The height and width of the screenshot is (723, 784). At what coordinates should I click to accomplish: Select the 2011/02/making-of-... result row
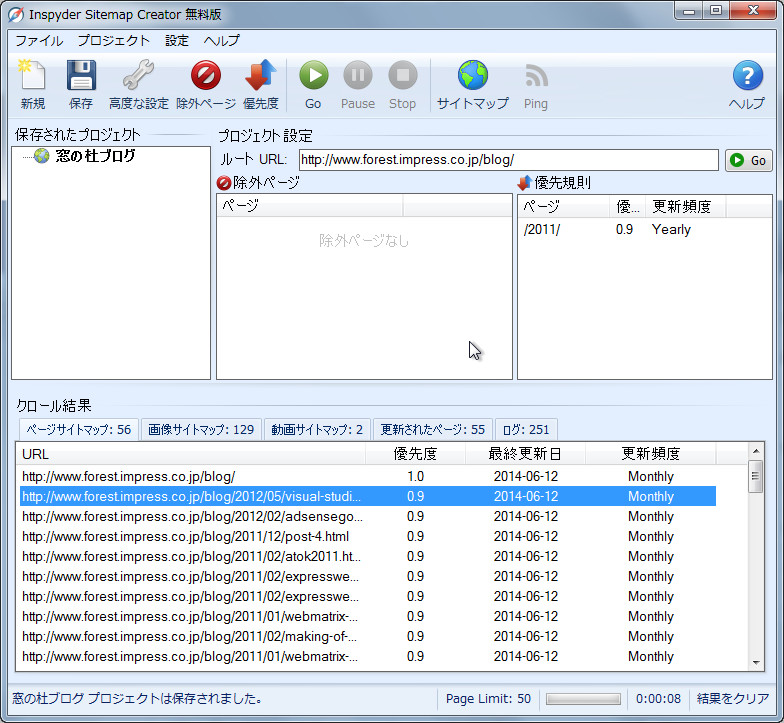[368, 636]
